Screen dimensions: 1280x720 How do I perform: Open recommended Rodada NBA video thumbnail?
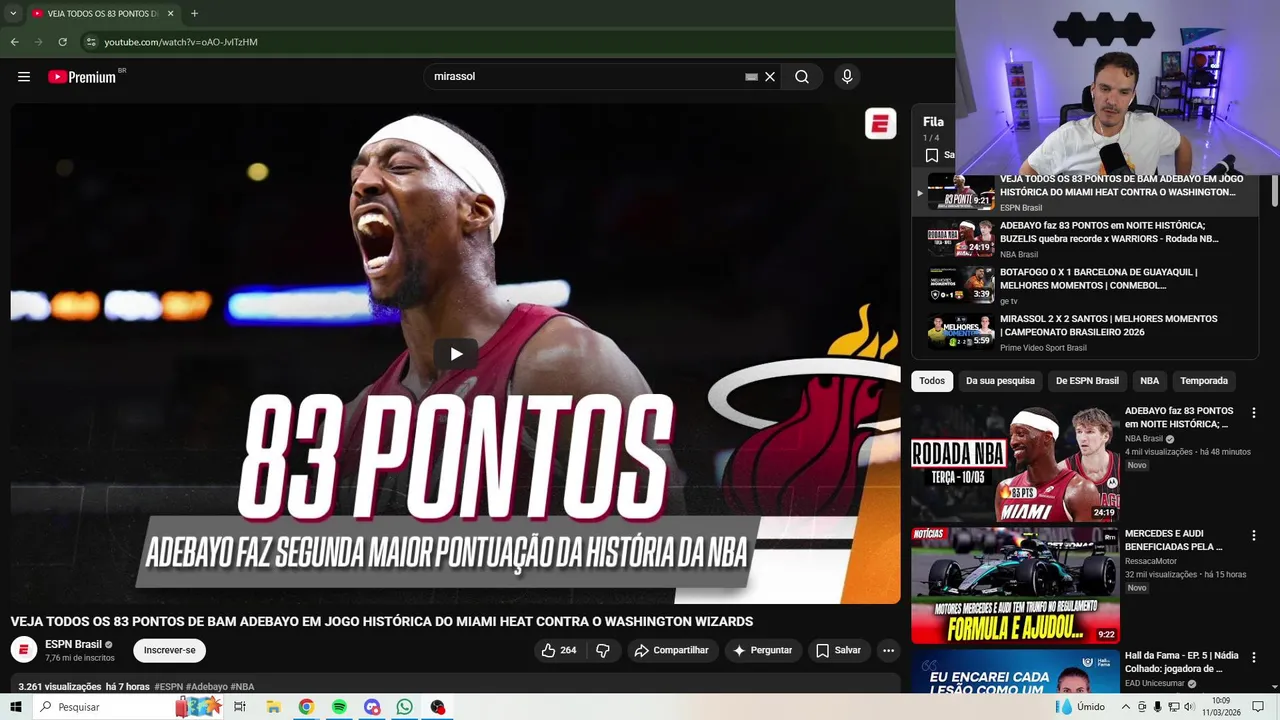[x=1015, y=463]
